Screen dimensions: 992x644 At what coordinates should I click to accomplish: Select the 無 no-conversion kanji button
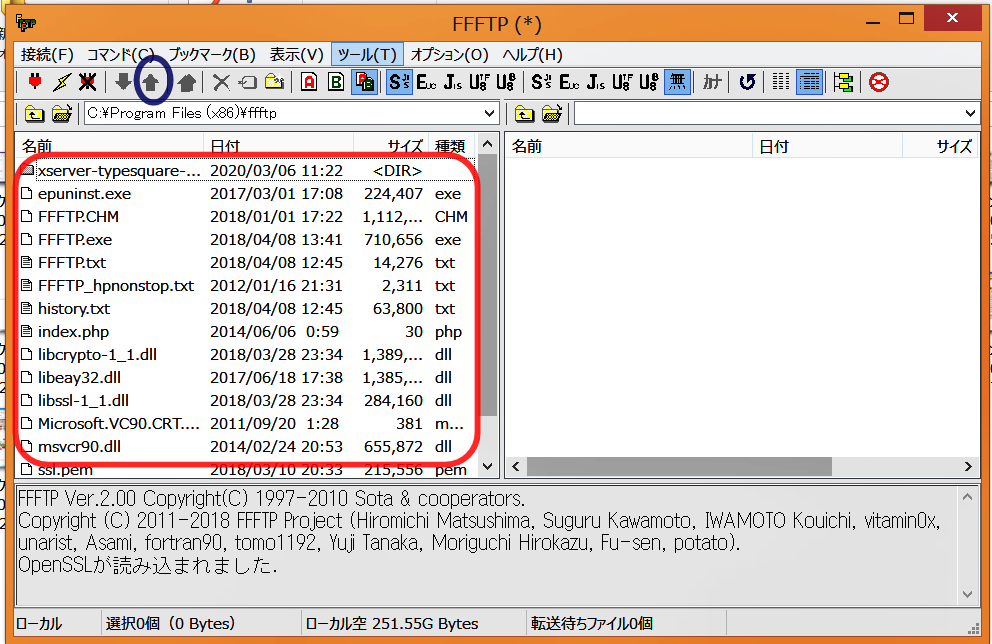pyautogui.click(x=677, y=82)
